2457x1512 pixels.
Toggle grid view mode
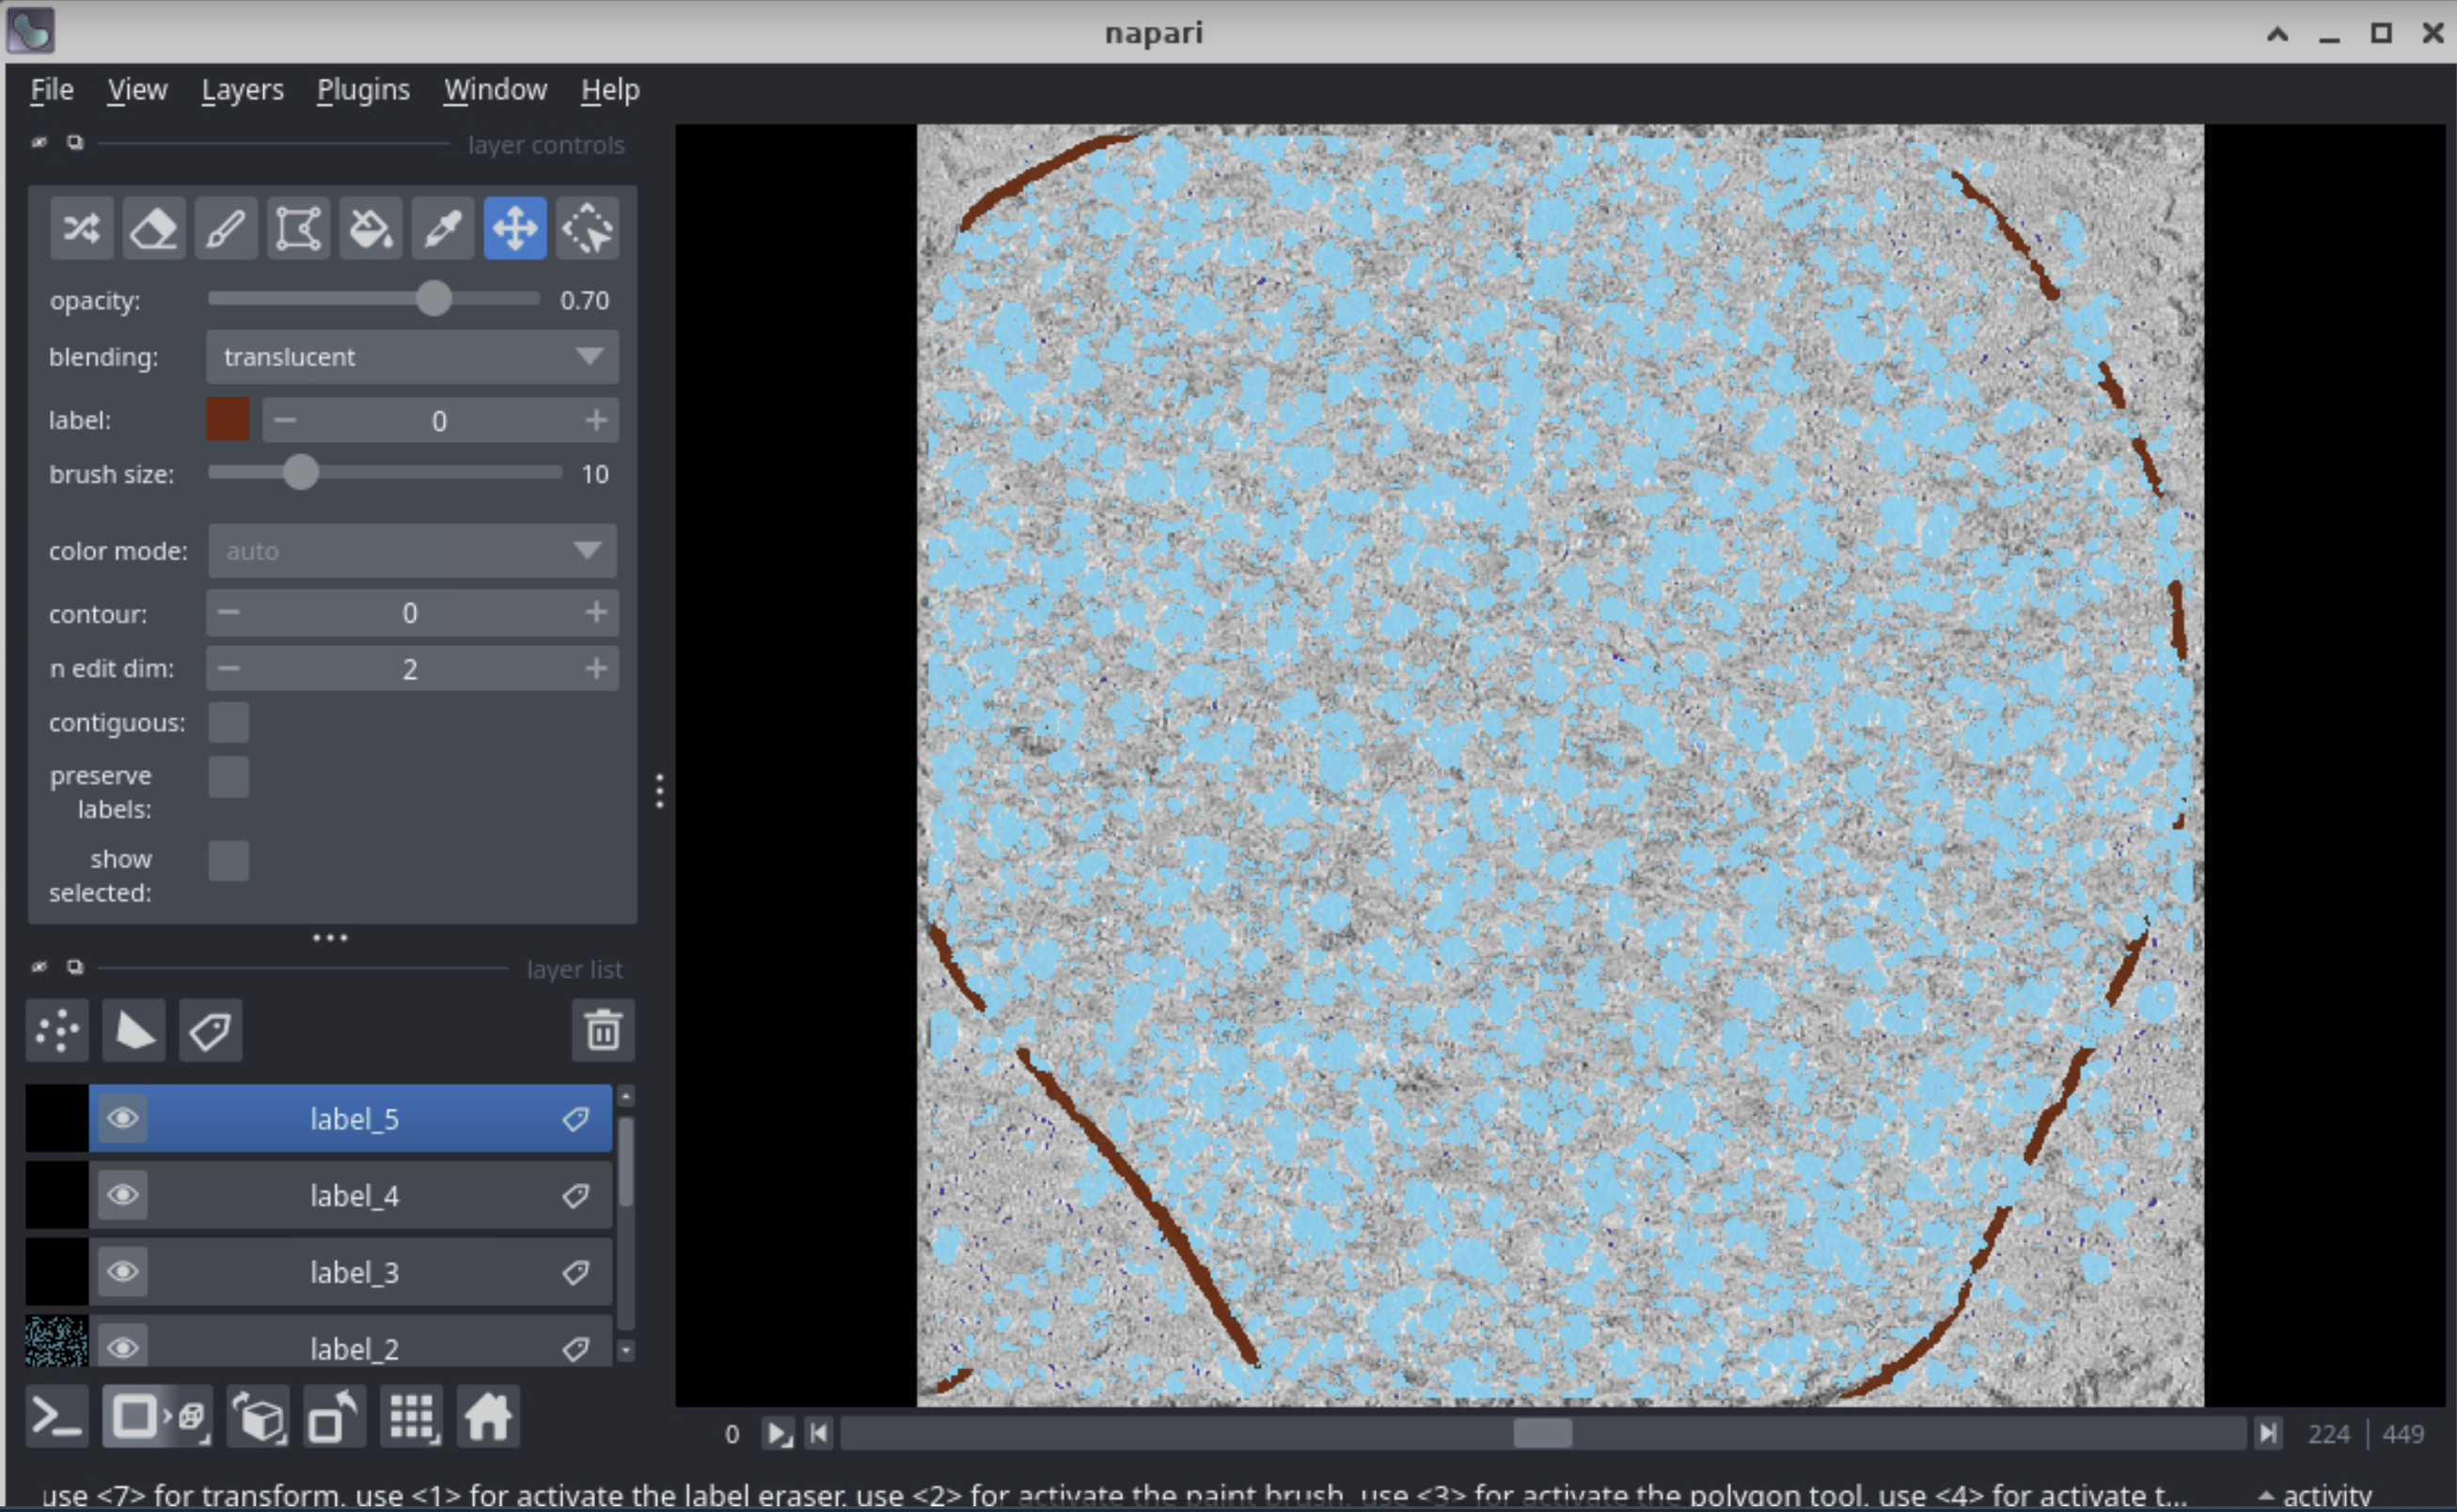pos(411,1416)
